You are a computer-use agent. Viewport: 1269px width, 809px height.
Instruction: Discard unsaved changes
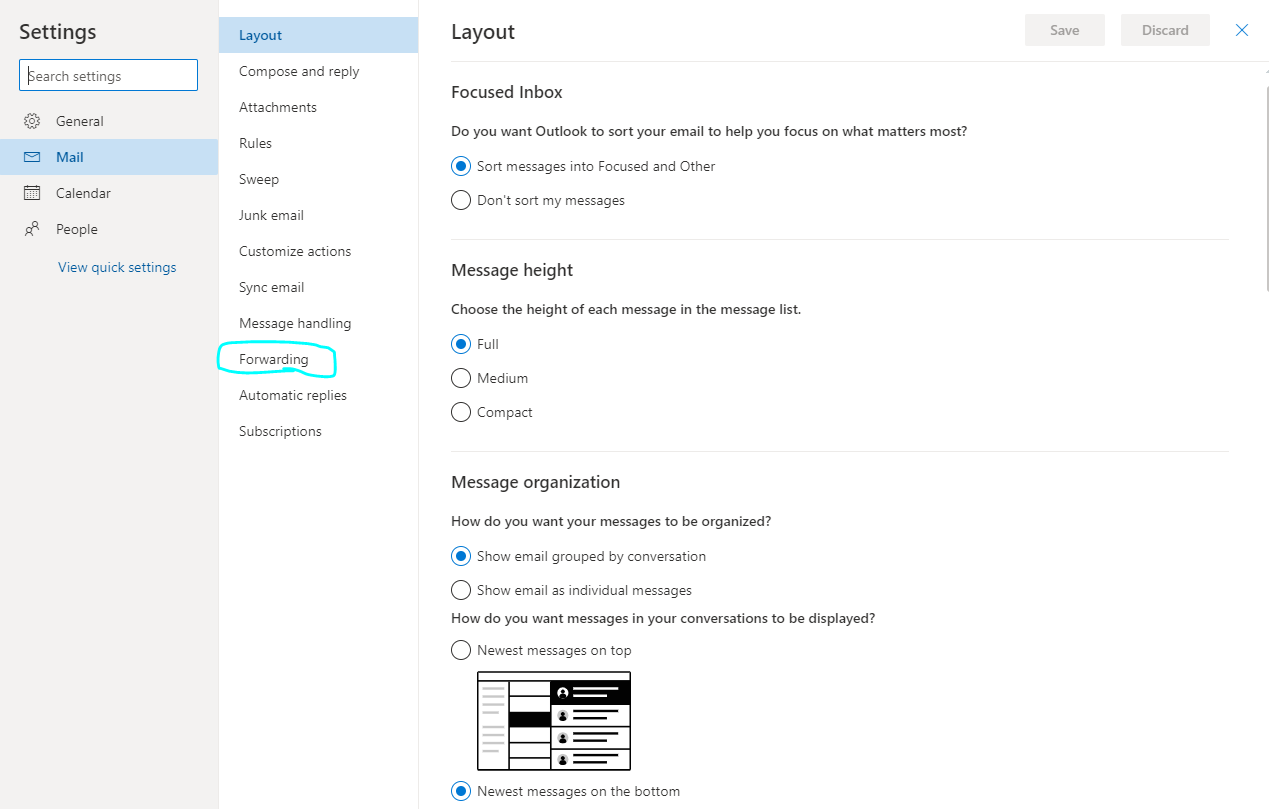pyautogui.click(x=1164, y=30)
